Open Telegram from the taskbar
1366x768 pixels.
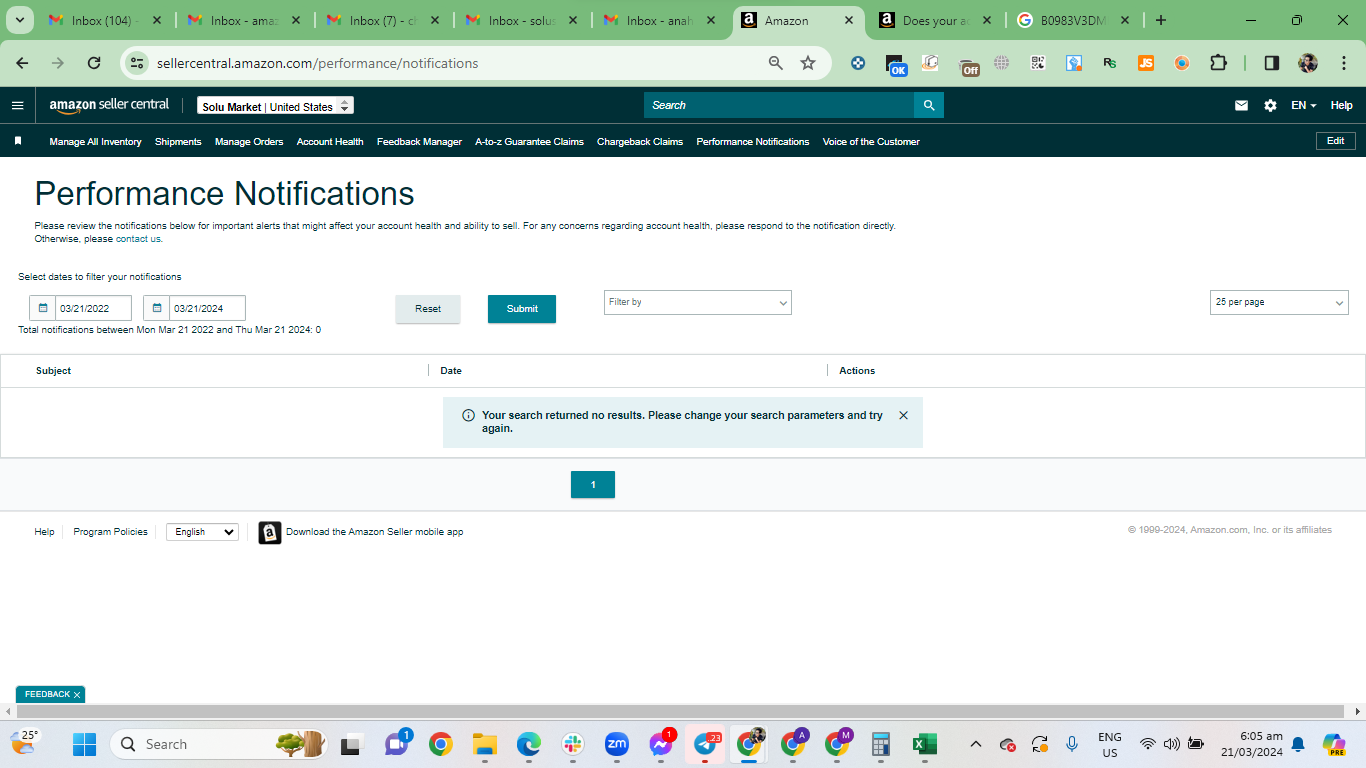705,744
